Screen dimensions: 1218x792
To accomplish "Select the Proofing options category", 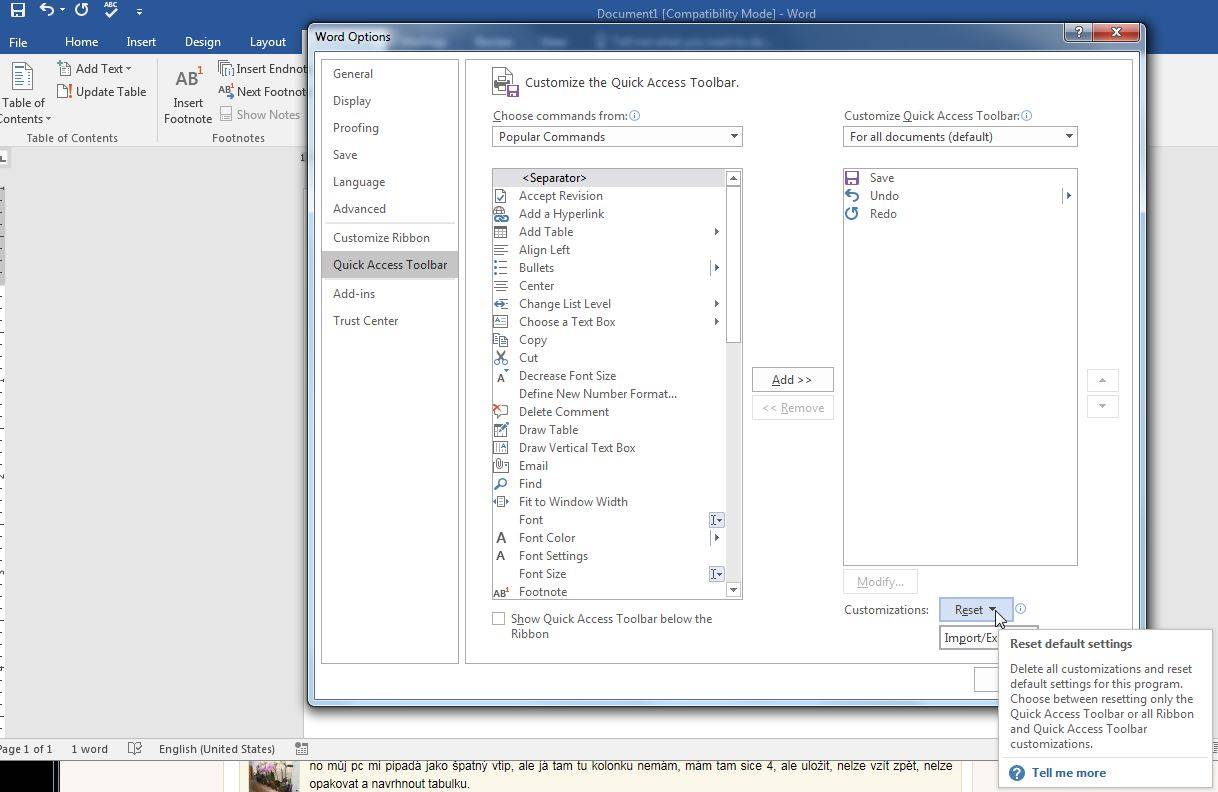I will [x=390, y=128].
